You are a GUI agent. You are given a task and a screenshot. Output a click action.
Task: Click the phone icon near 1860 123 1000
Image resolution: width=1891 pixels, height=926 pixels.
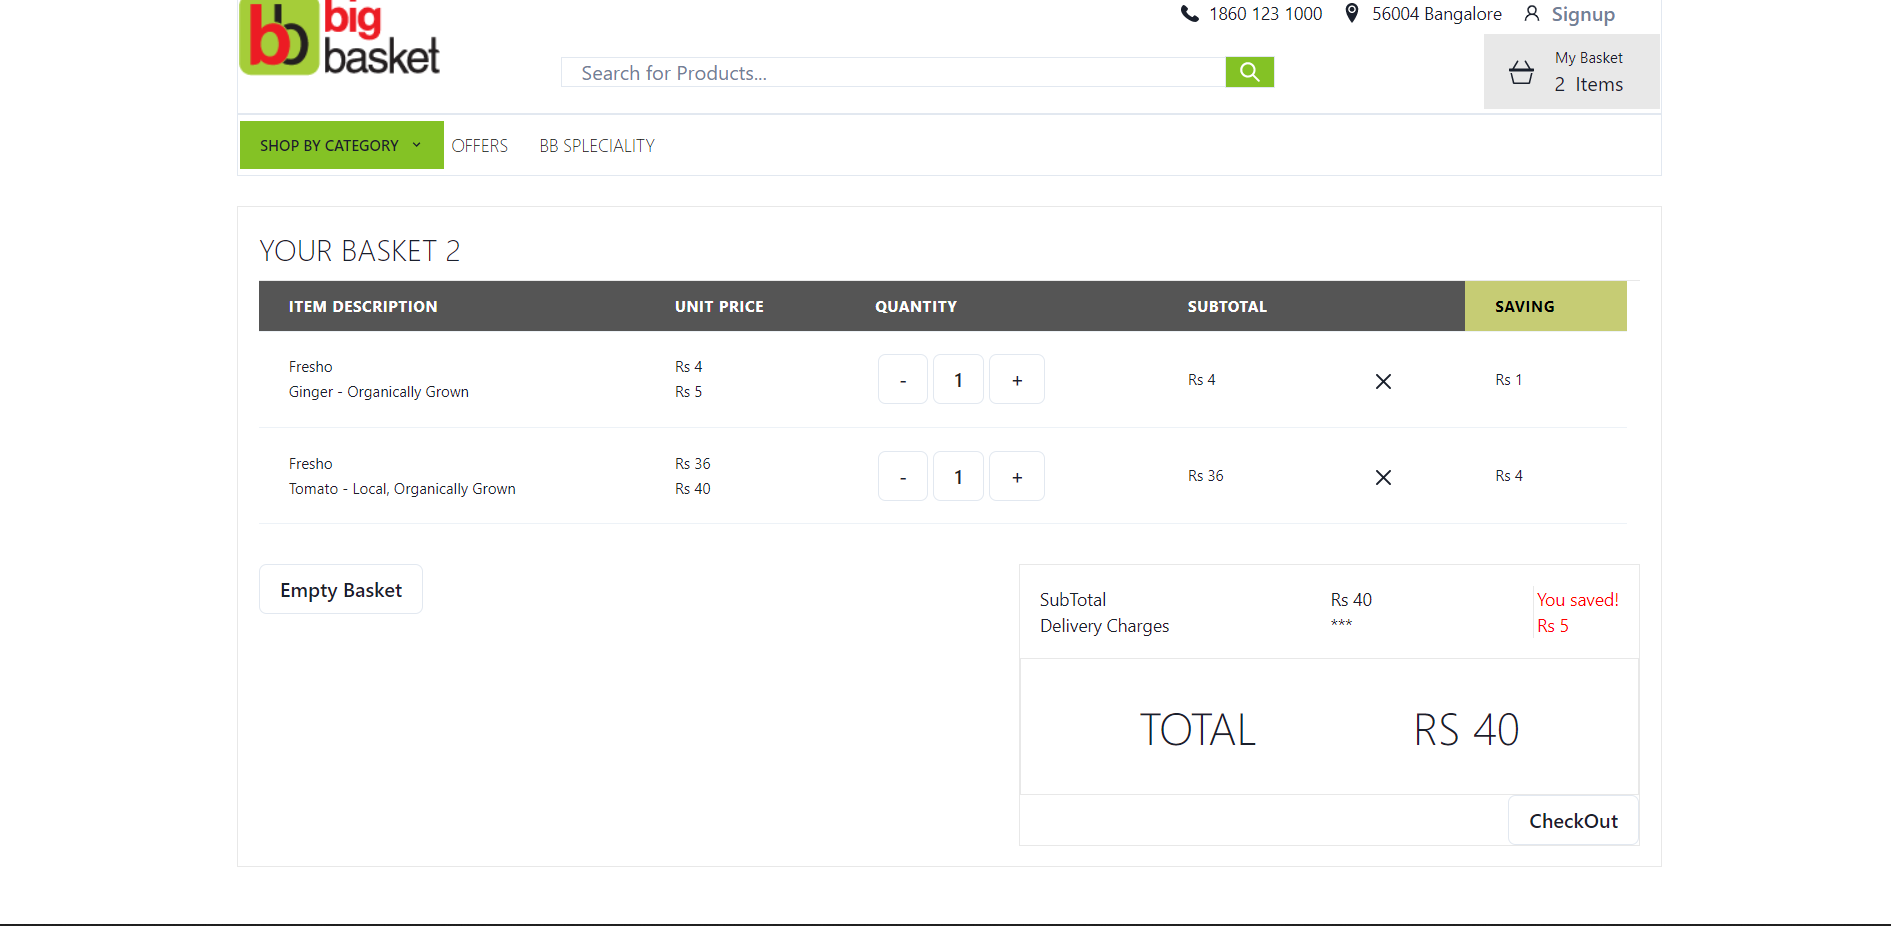[x=1188, y=13]
